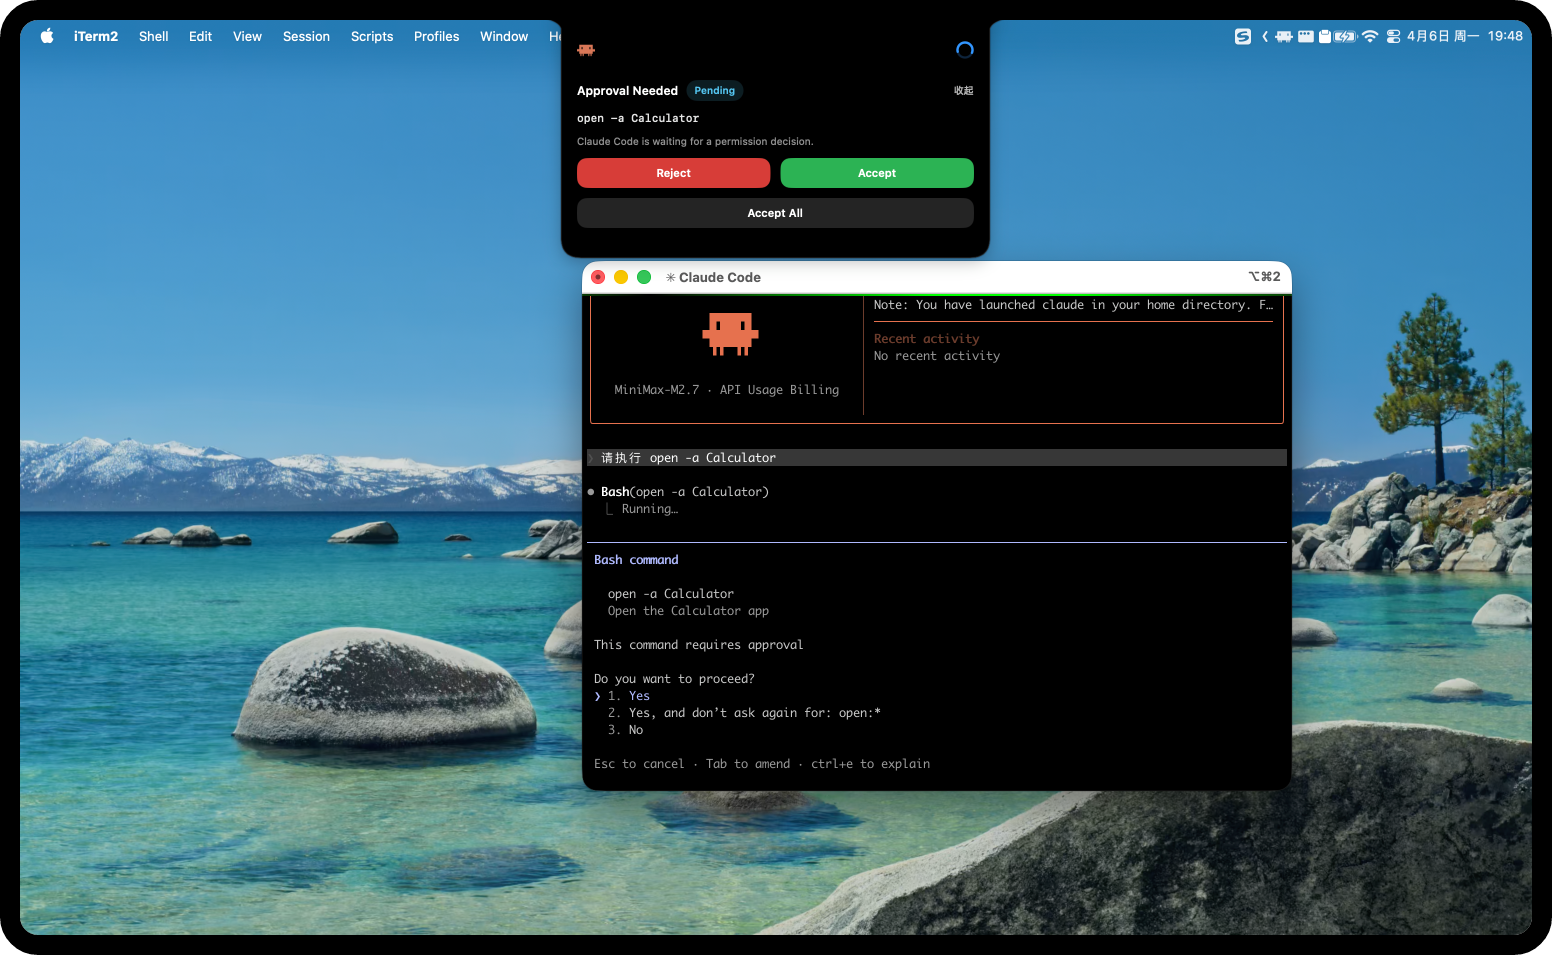This screenshot has width=1552, height=955.
Task: Click the 'Bash command' heading
Action: pos(636,560)
